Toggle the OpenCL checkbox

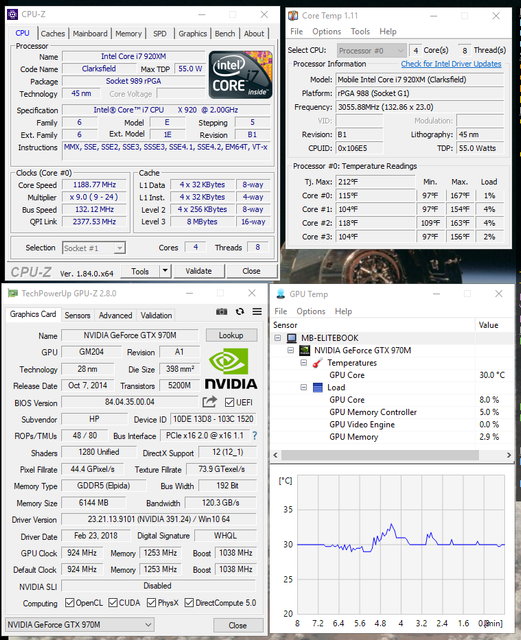tap(69, 603)
